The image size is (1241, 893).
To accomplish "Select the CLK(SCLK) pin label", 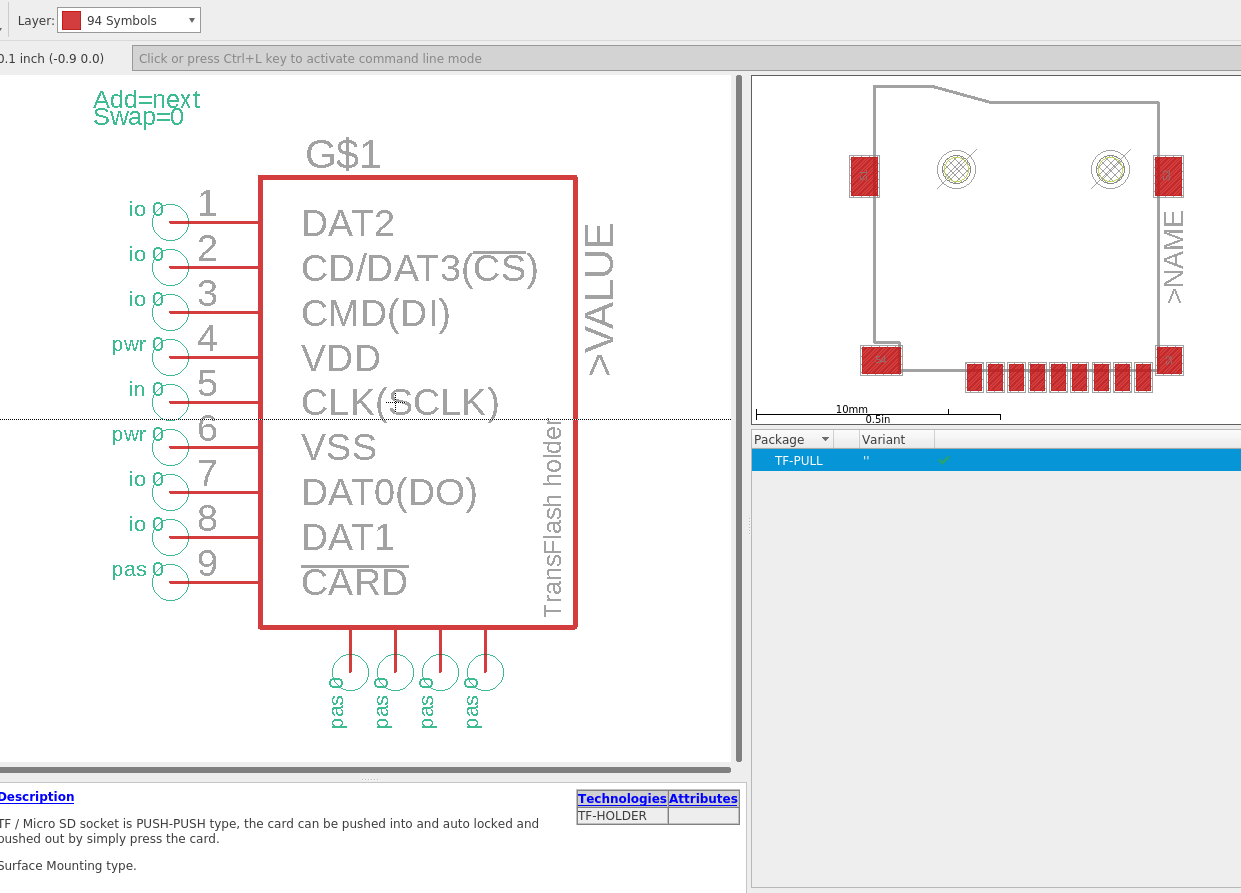I will (400, 403).
